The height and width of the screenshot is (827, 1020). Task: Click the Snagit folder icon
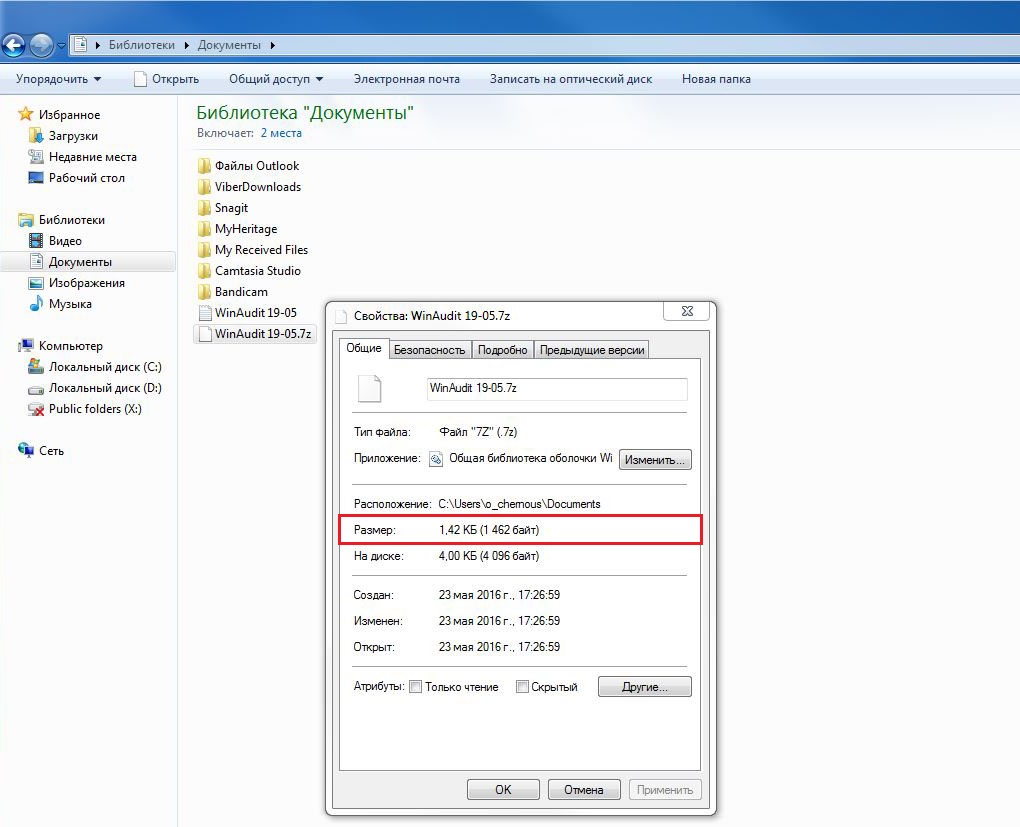(x=204, y=208)
